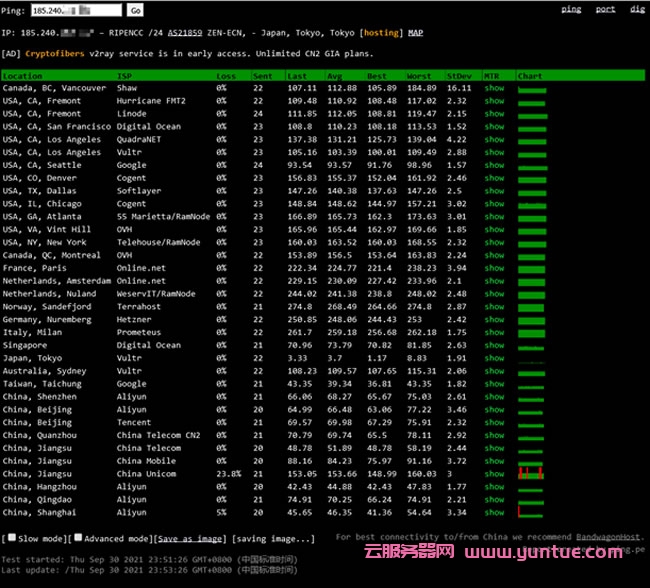Show MTR for Chicago Cogent row
The width and height of the screenshot is (650, 588).
click(x=494, y=204)
